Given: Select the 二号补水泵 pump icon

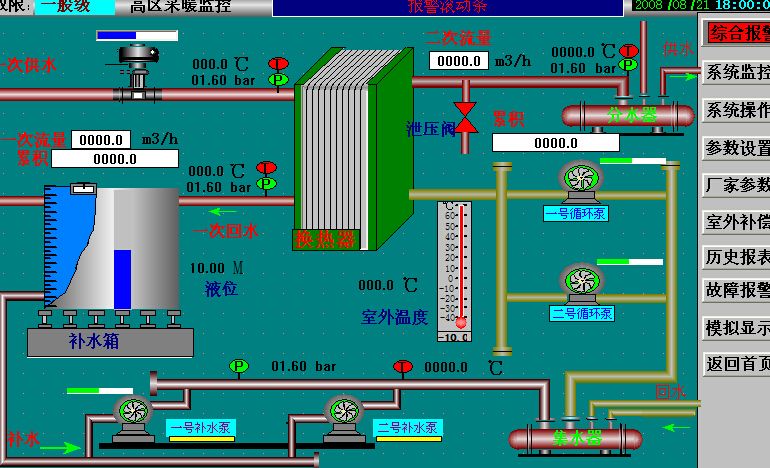Looking at the screenshot, I should pyautogui.click(x=341, y=413).
